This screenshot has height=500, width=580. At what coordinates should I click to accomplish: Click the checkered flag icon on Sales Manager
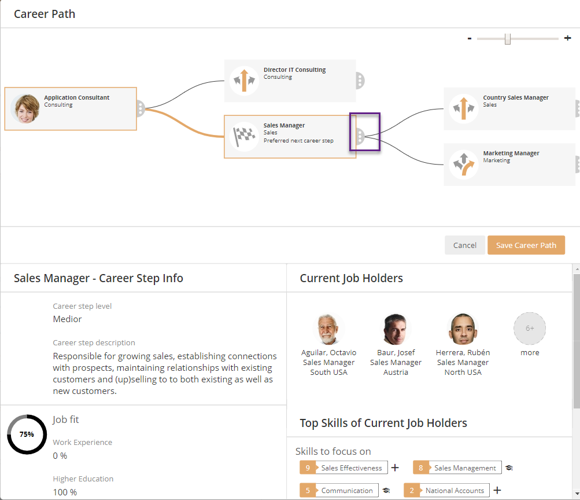[x=244, y=136]
